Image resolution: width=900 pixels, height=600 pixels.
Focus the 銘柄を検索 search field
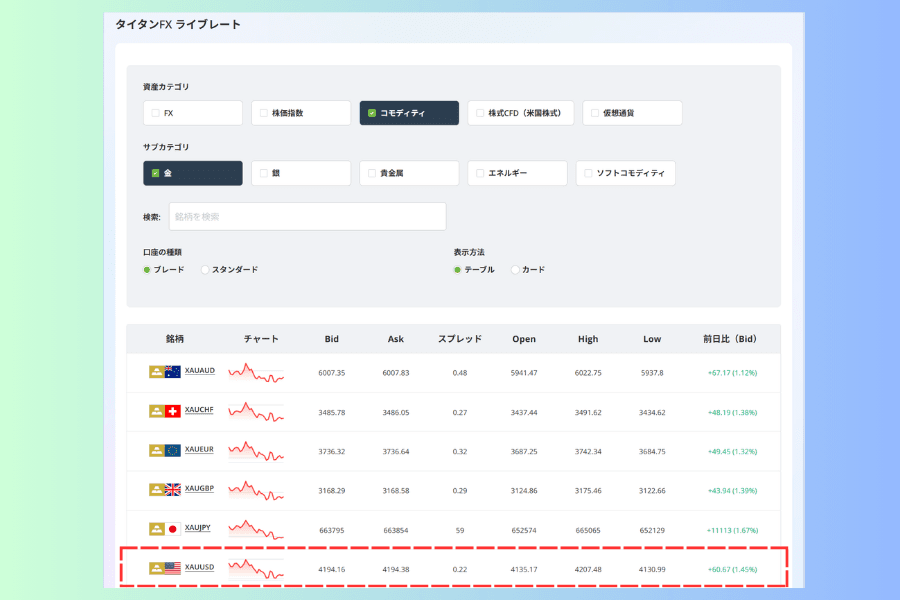(x=307, y=216)
